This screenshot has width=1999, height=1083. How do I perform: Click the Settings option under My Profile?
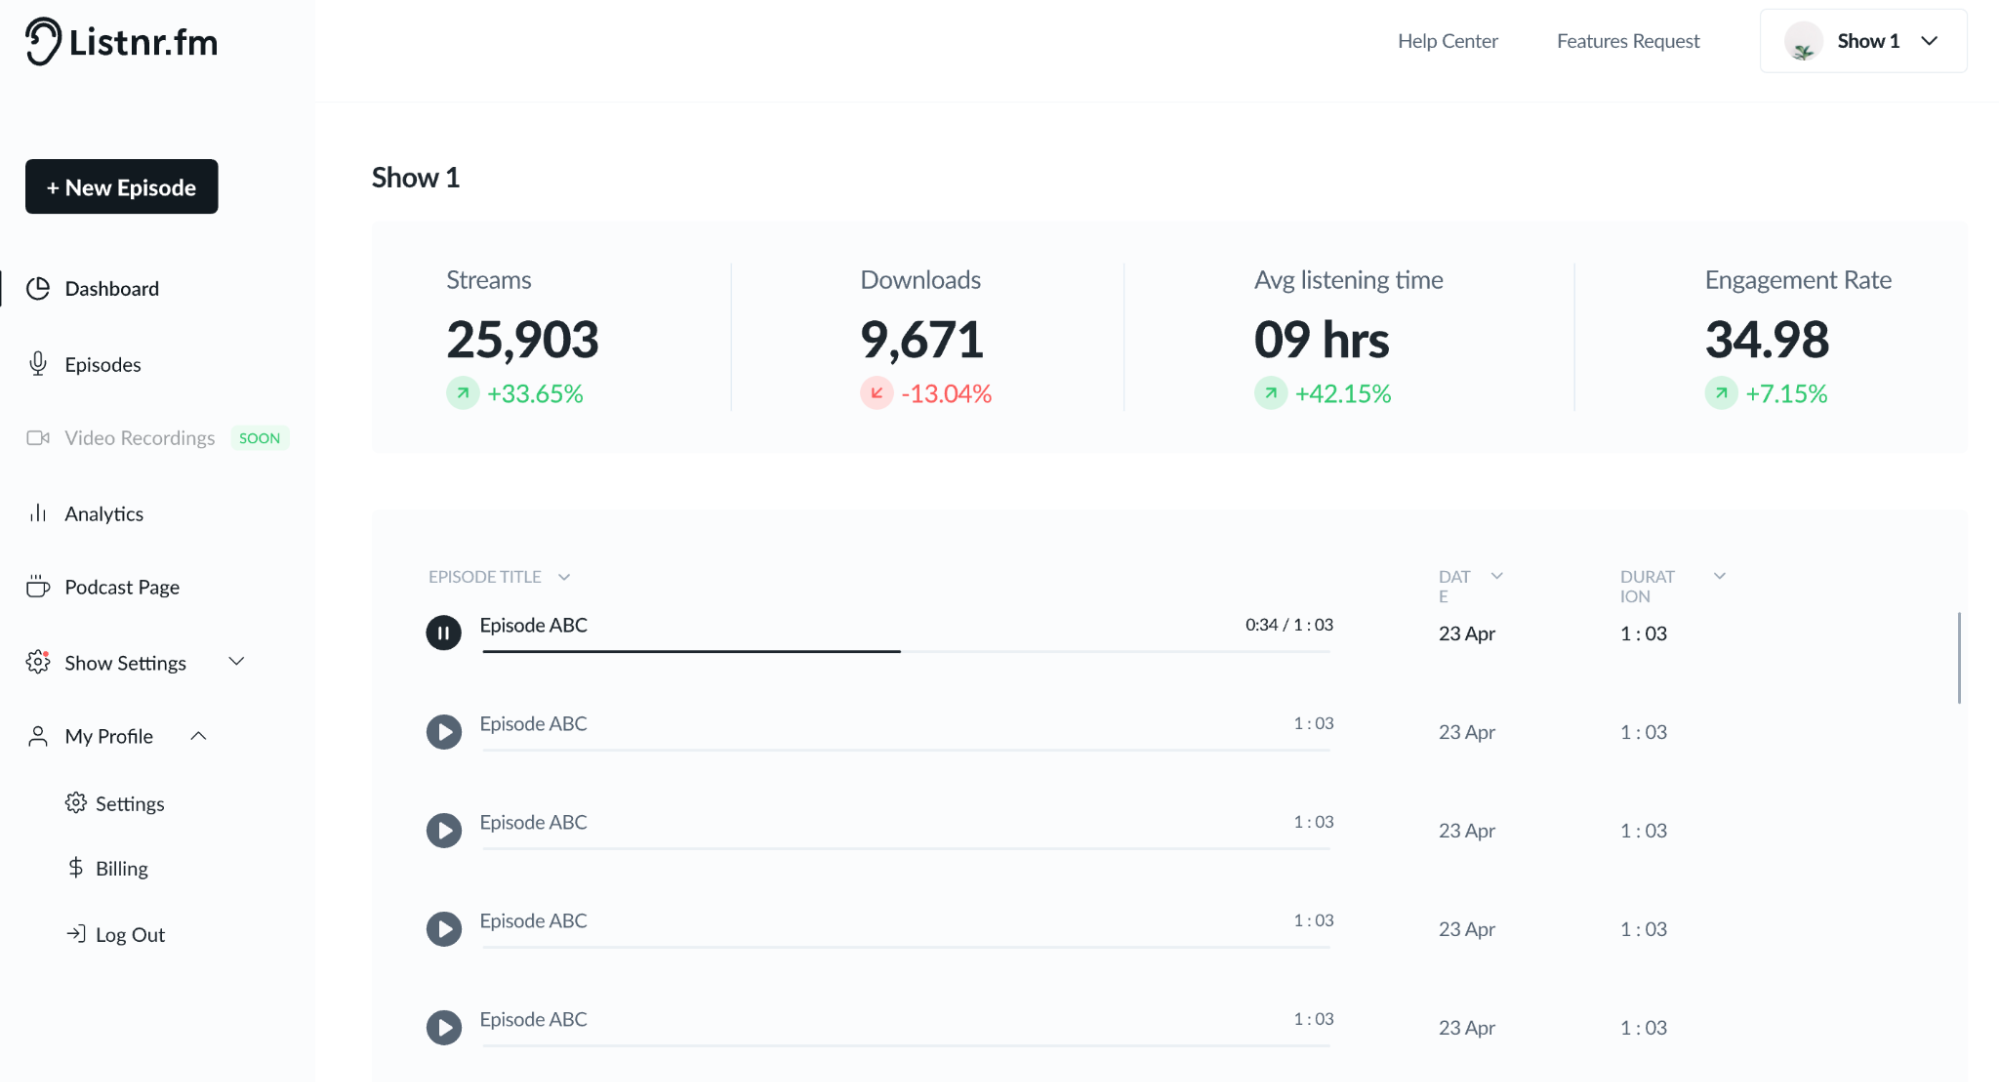coord(128,802)
